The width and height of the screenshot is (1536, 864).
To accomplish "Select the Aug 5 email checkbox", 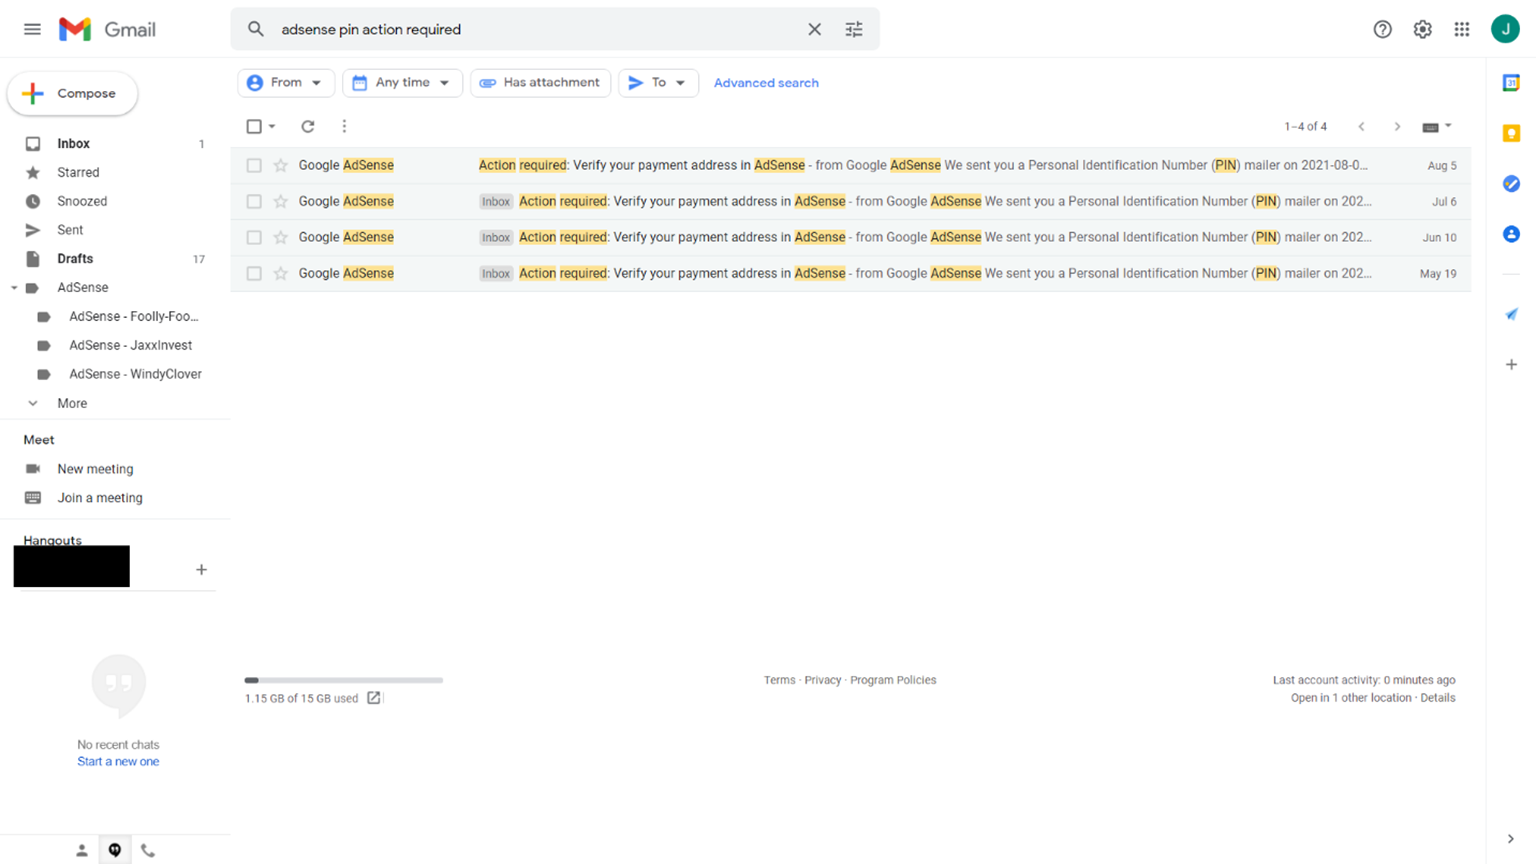I will (x=254, y=165).
